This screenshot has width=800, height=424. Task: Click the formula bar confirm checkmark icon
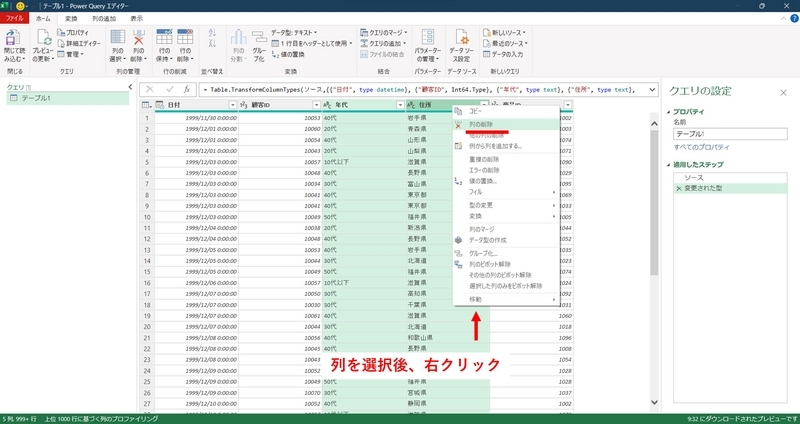pyautogui.click(x=170, y=89)
